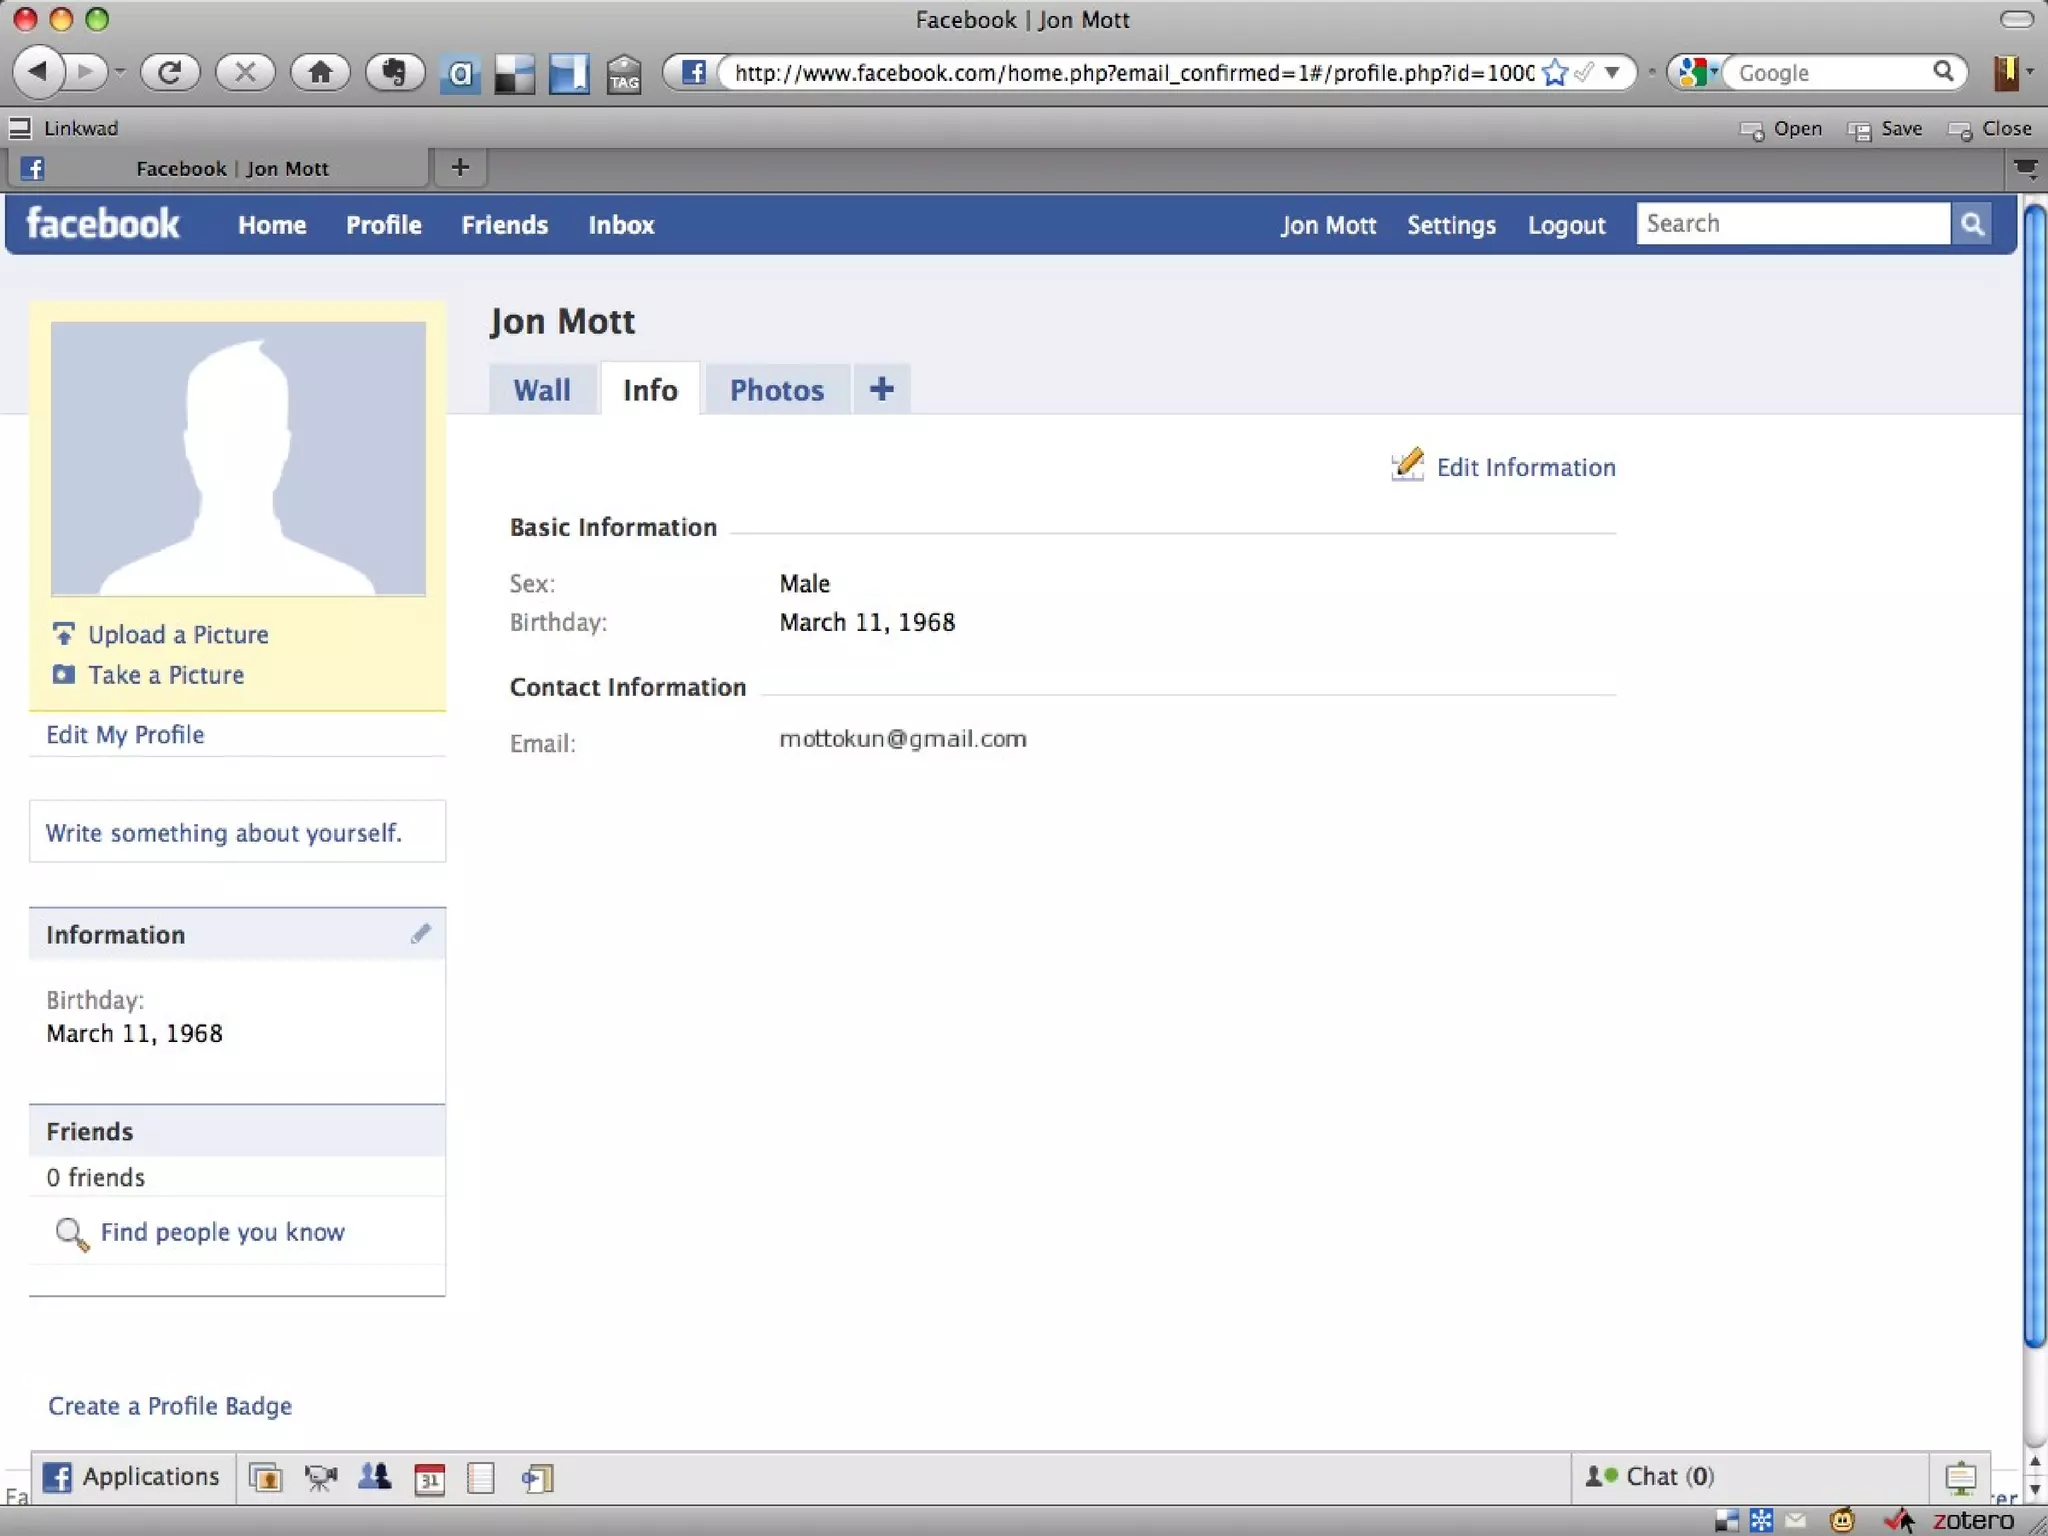Click the Information box pencil edit icon
Screen dimensions: 2048x1536
click(x=420, y=934)
